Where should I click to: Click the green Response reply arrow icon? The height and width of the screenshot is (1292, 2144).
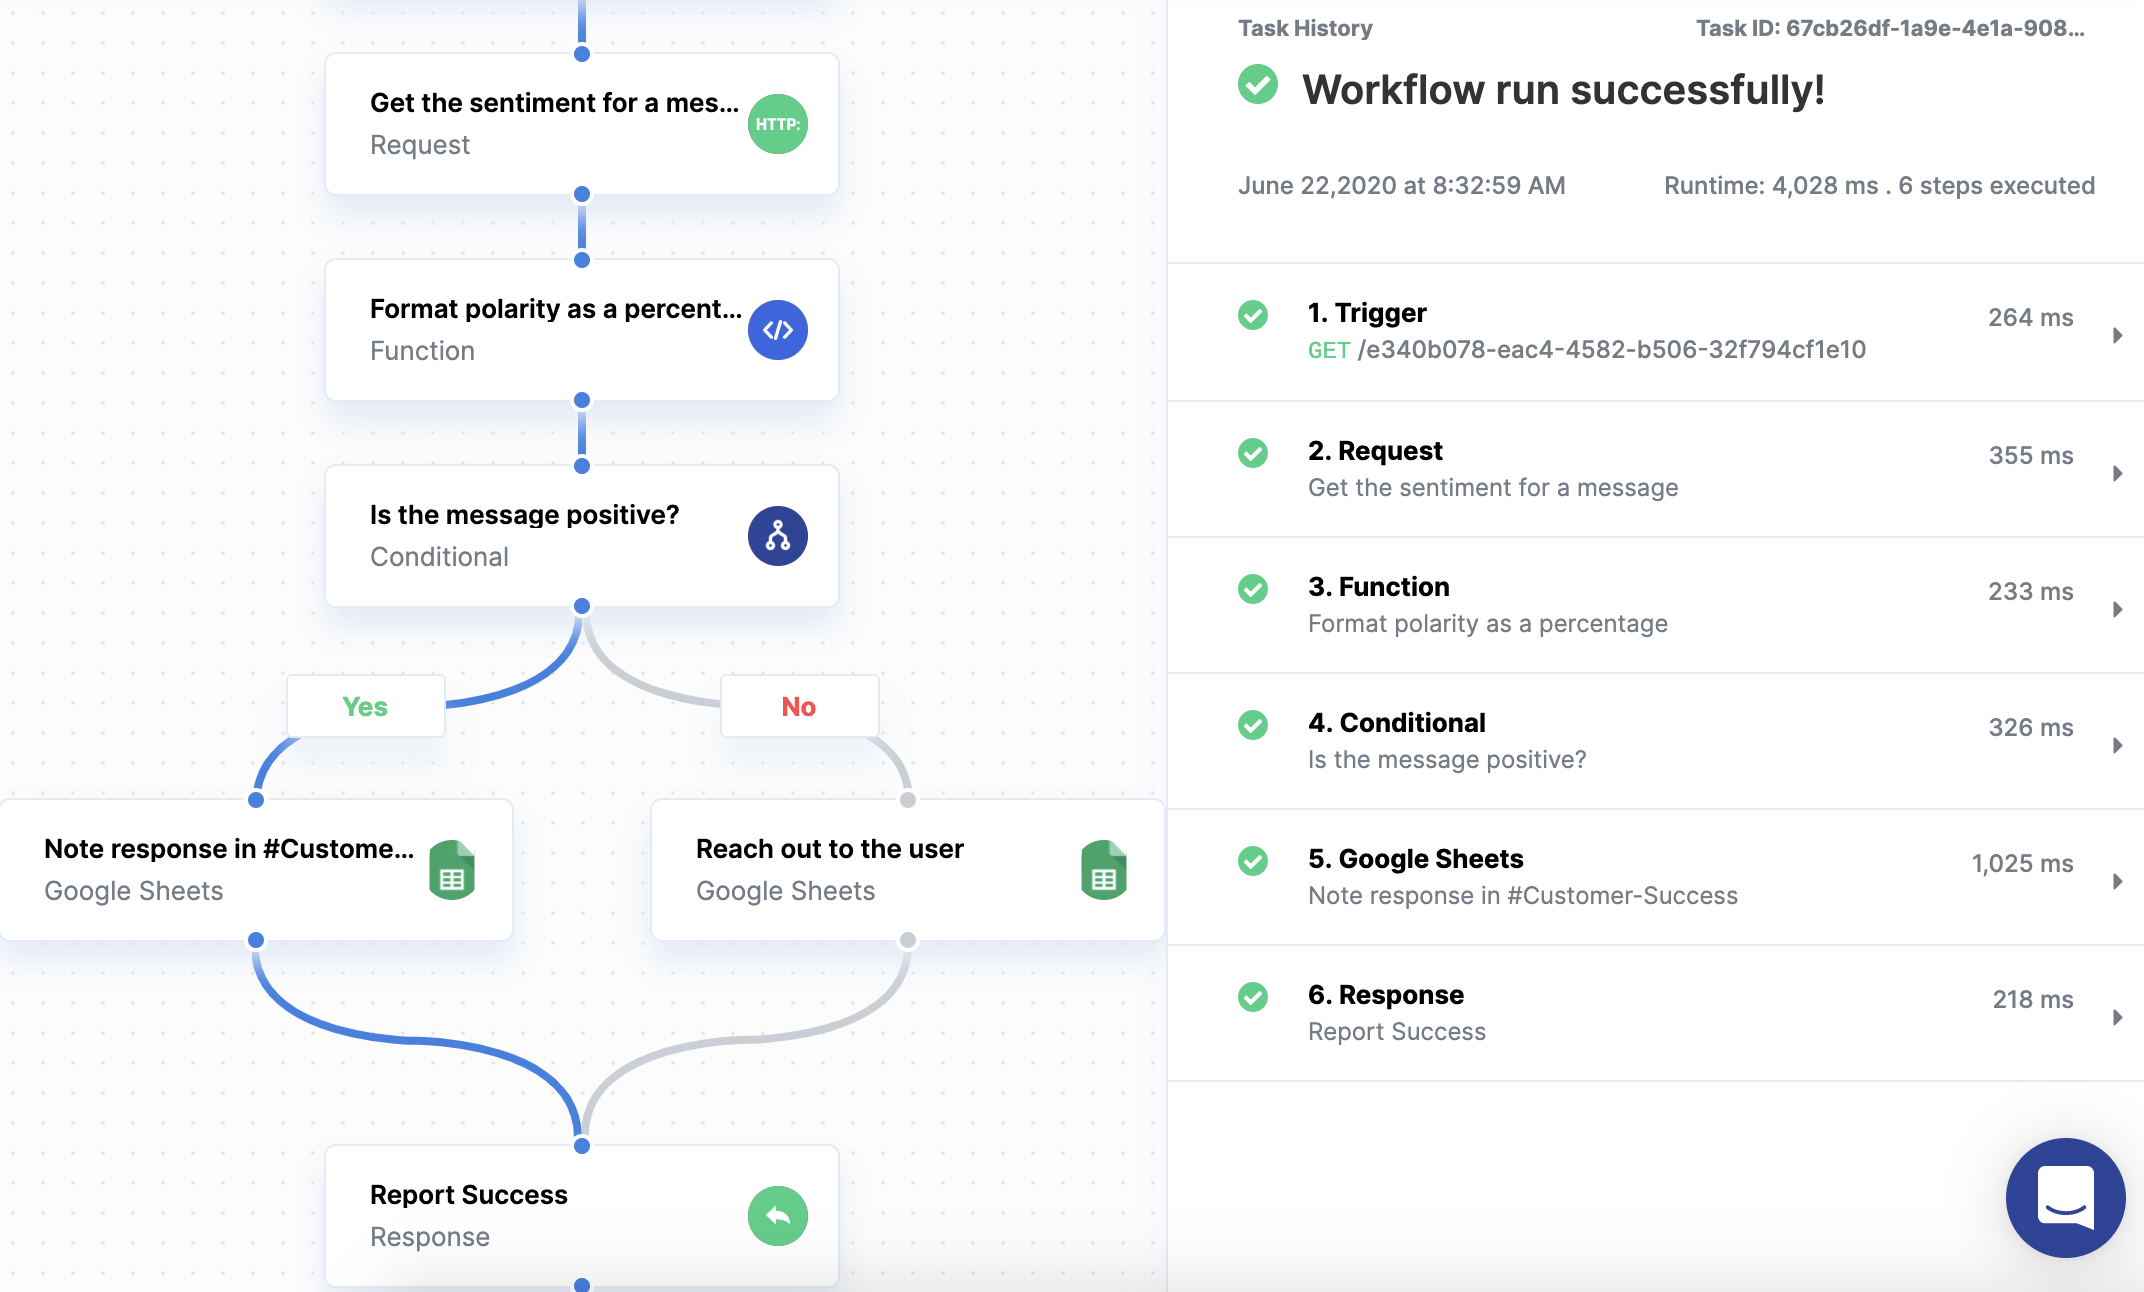click(x=777, y=1216)
